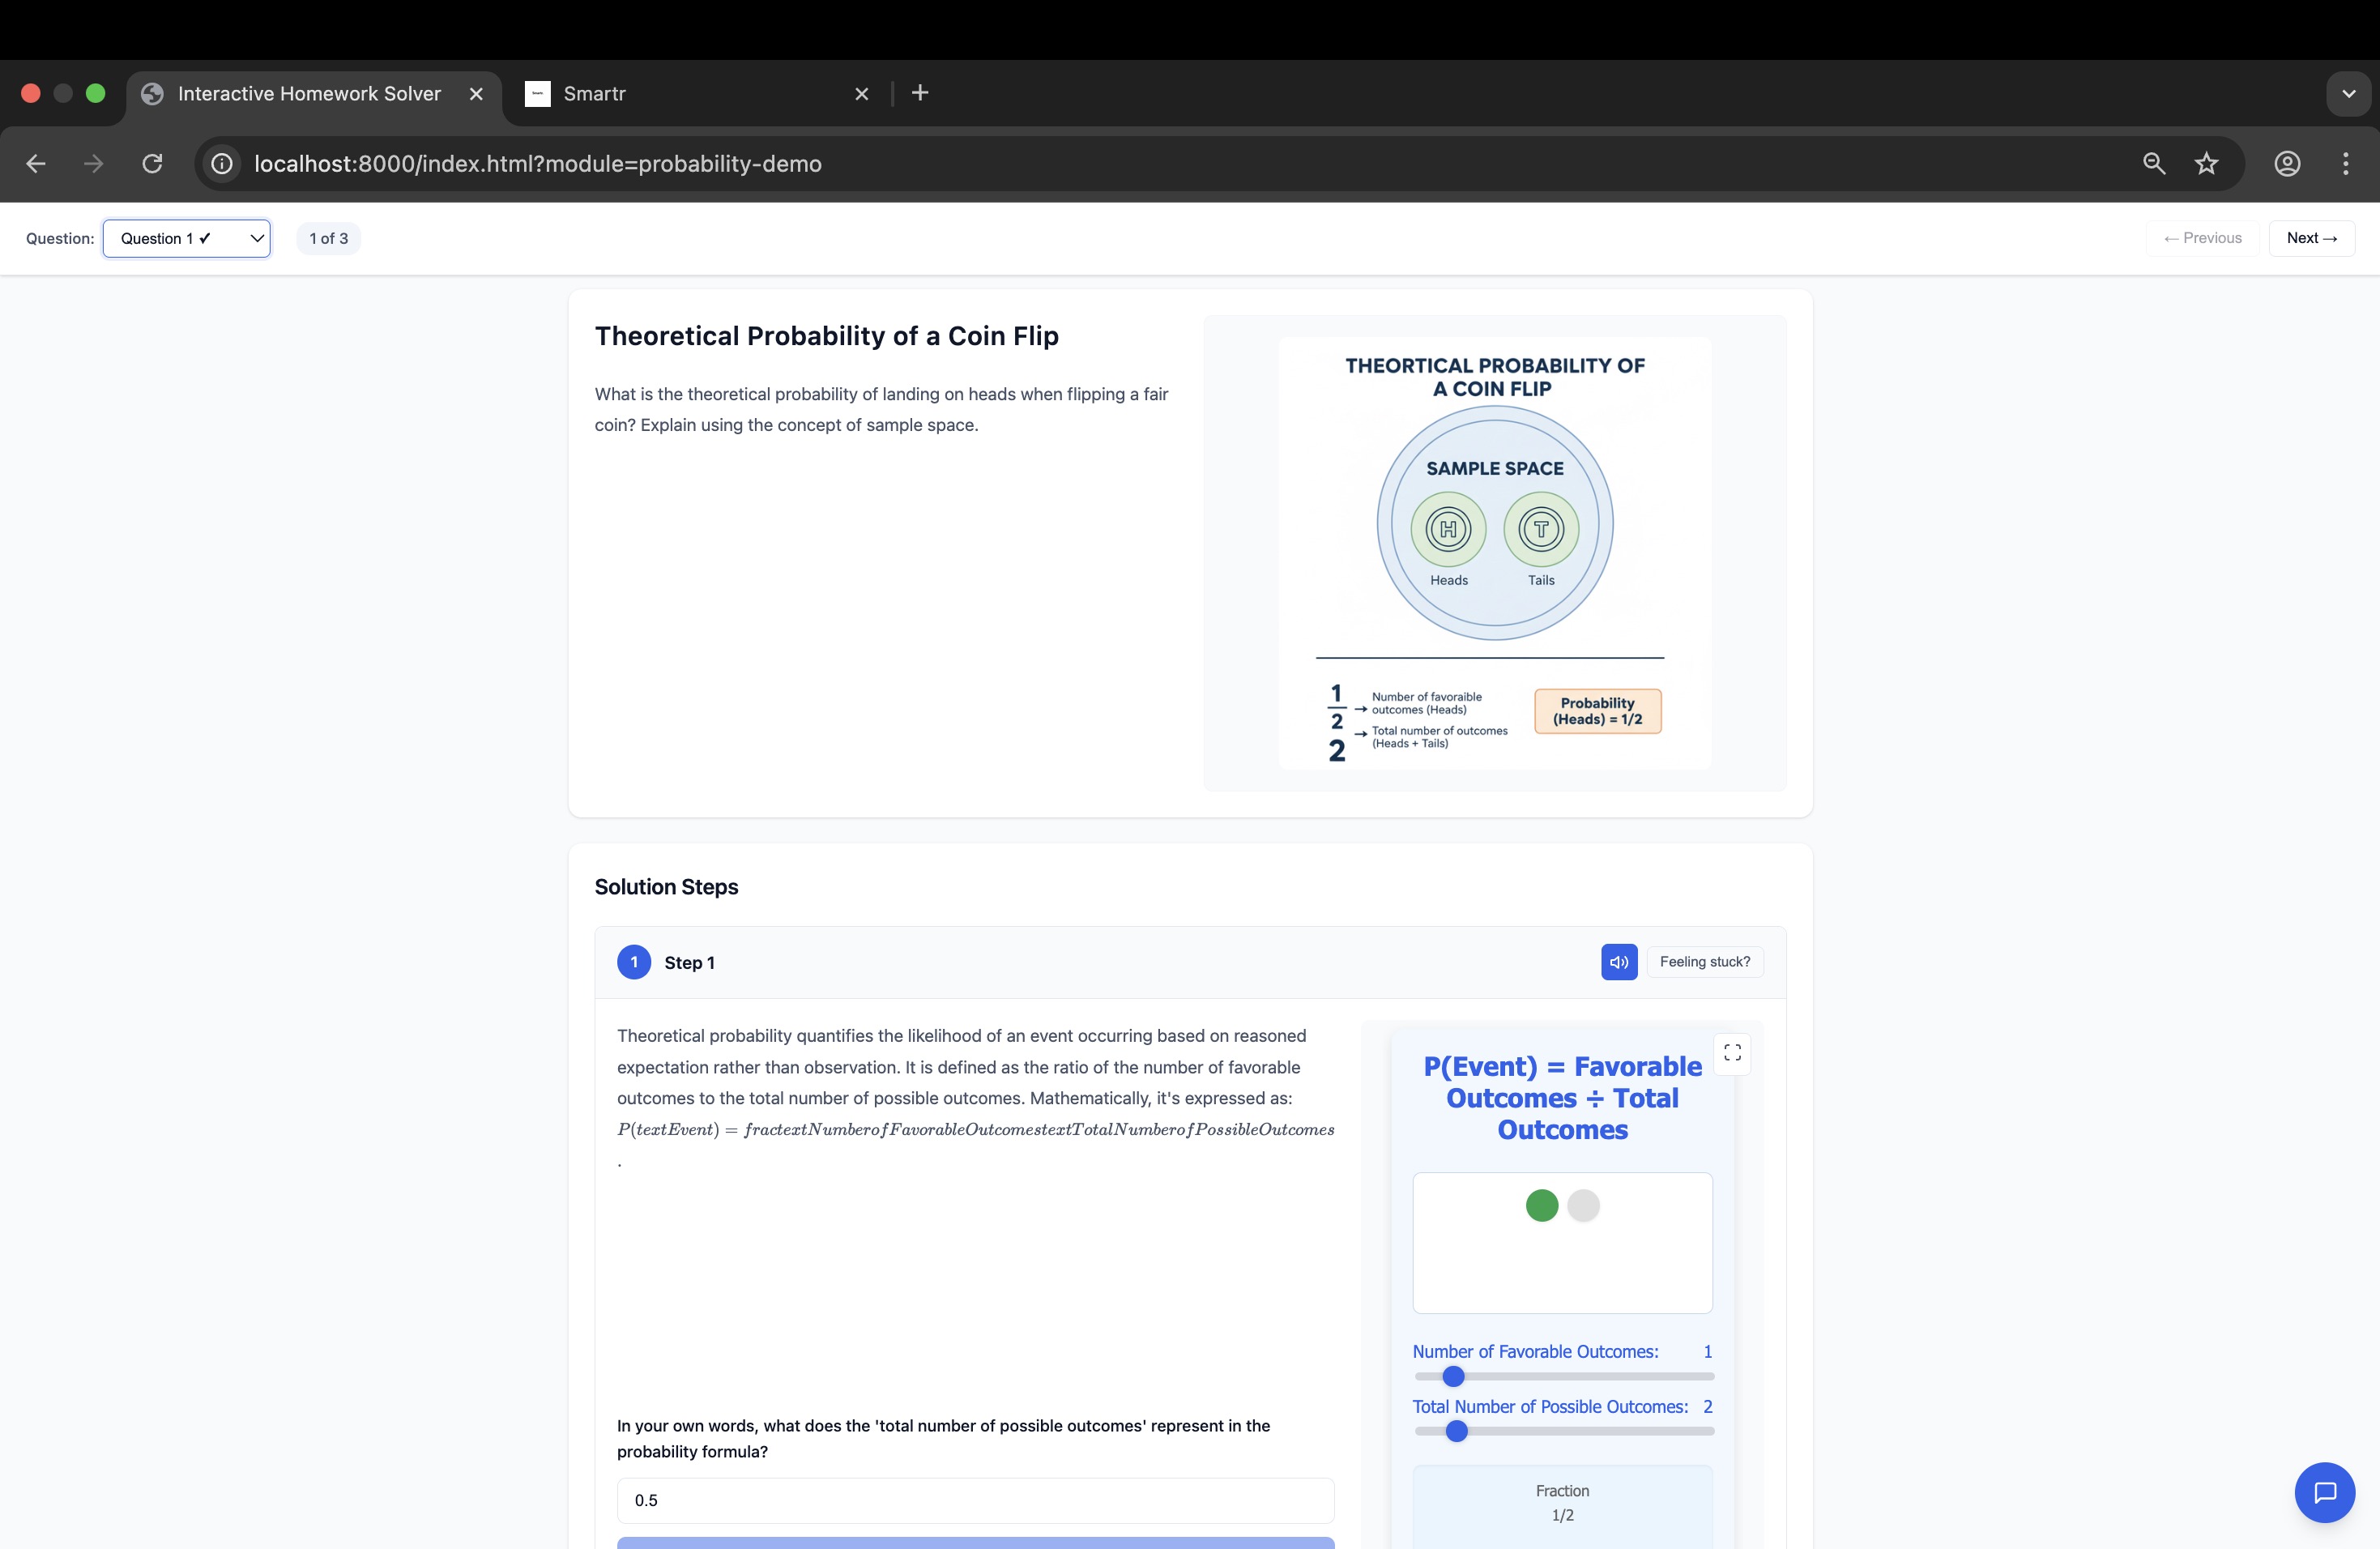Adjust the Number of Favorable Outcomes slider

1453,1377
